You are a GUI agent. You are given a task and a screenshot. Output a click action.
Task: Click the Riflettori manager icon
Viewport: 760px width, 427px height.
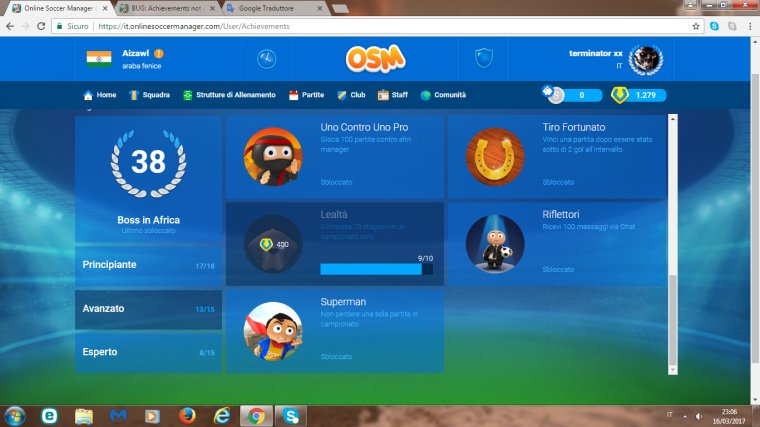click(495, 244)
